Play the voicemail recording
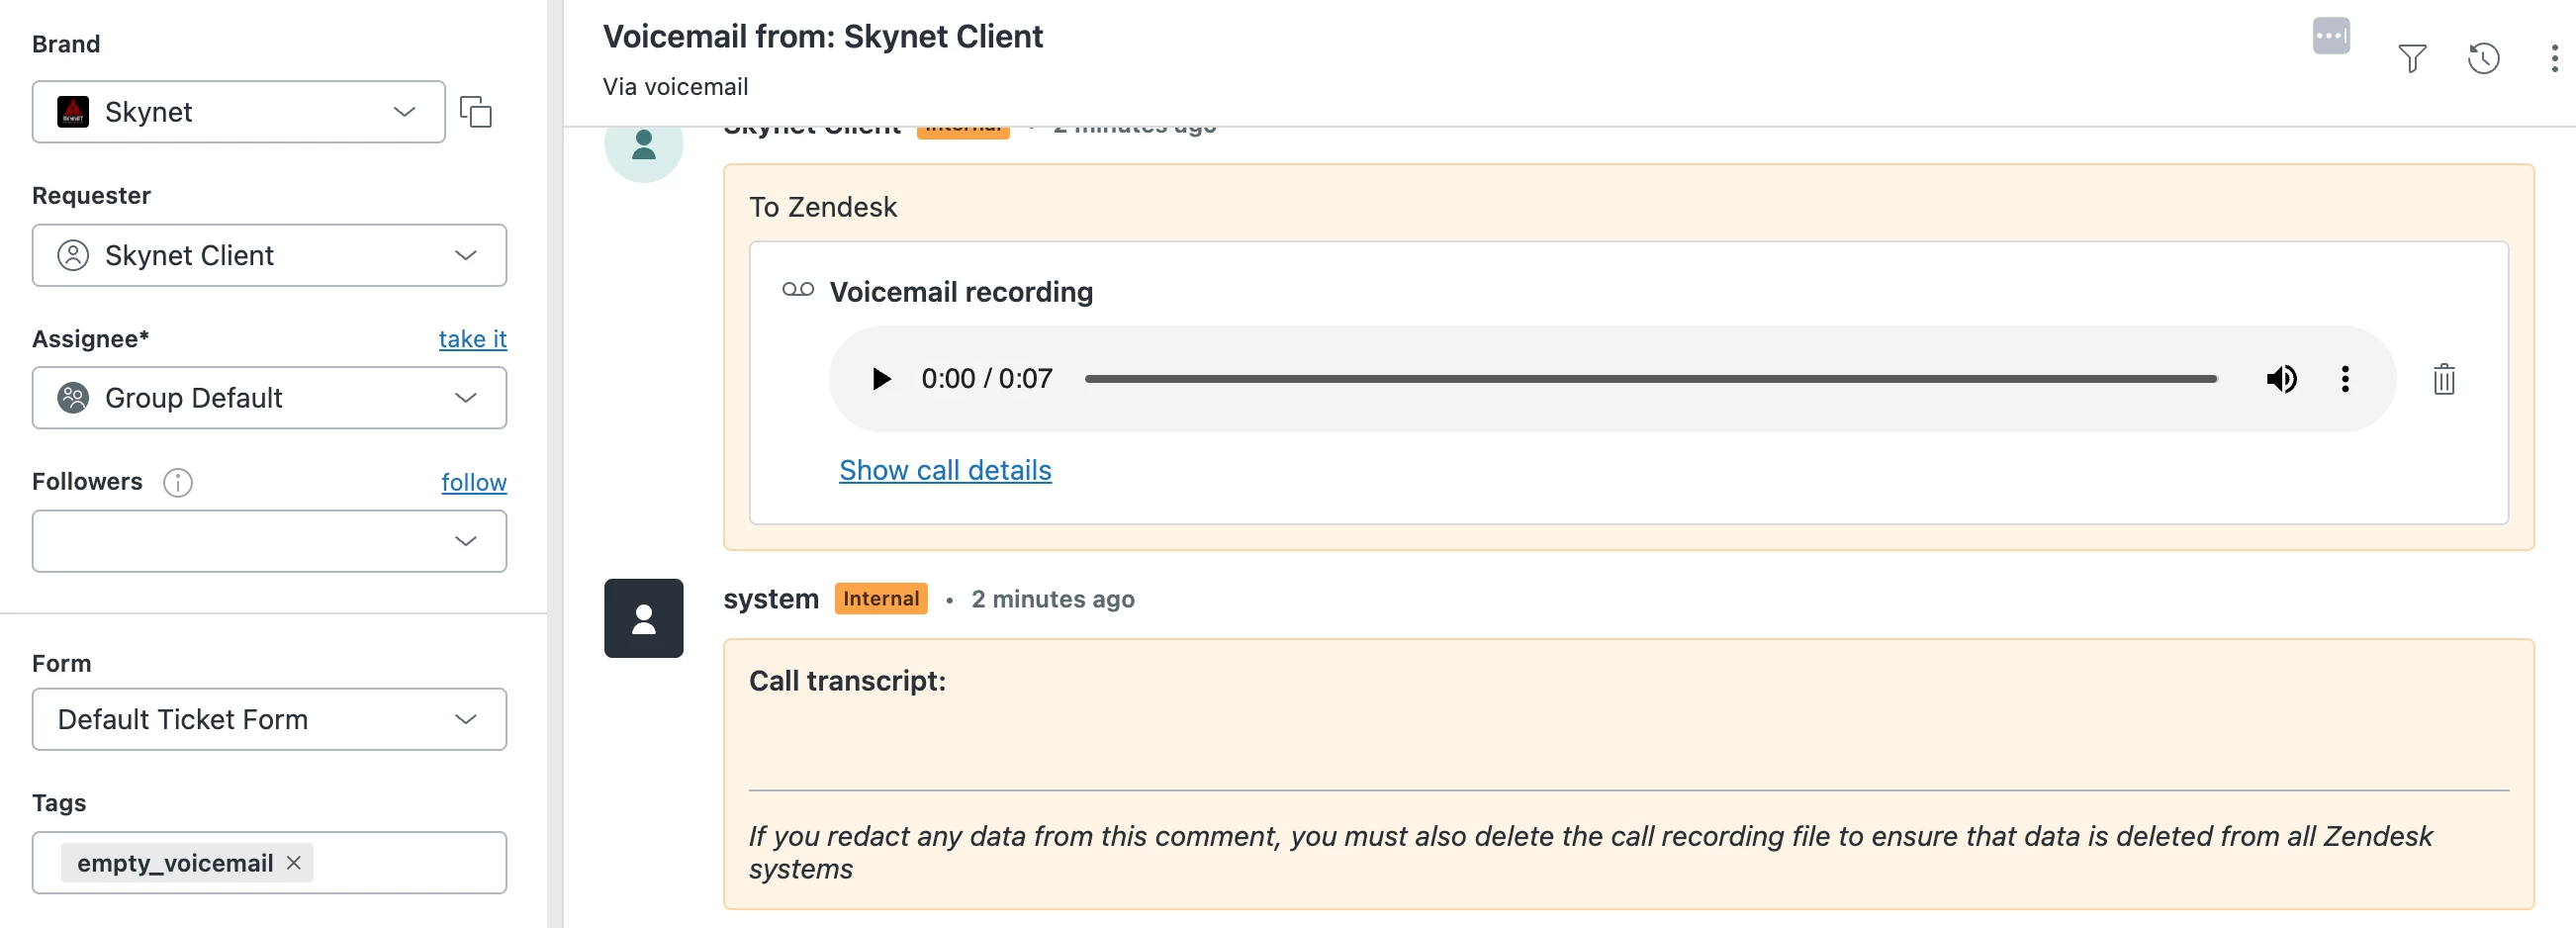The width and height of the screenshot is (2576, 928). click(x=880, y=379)
